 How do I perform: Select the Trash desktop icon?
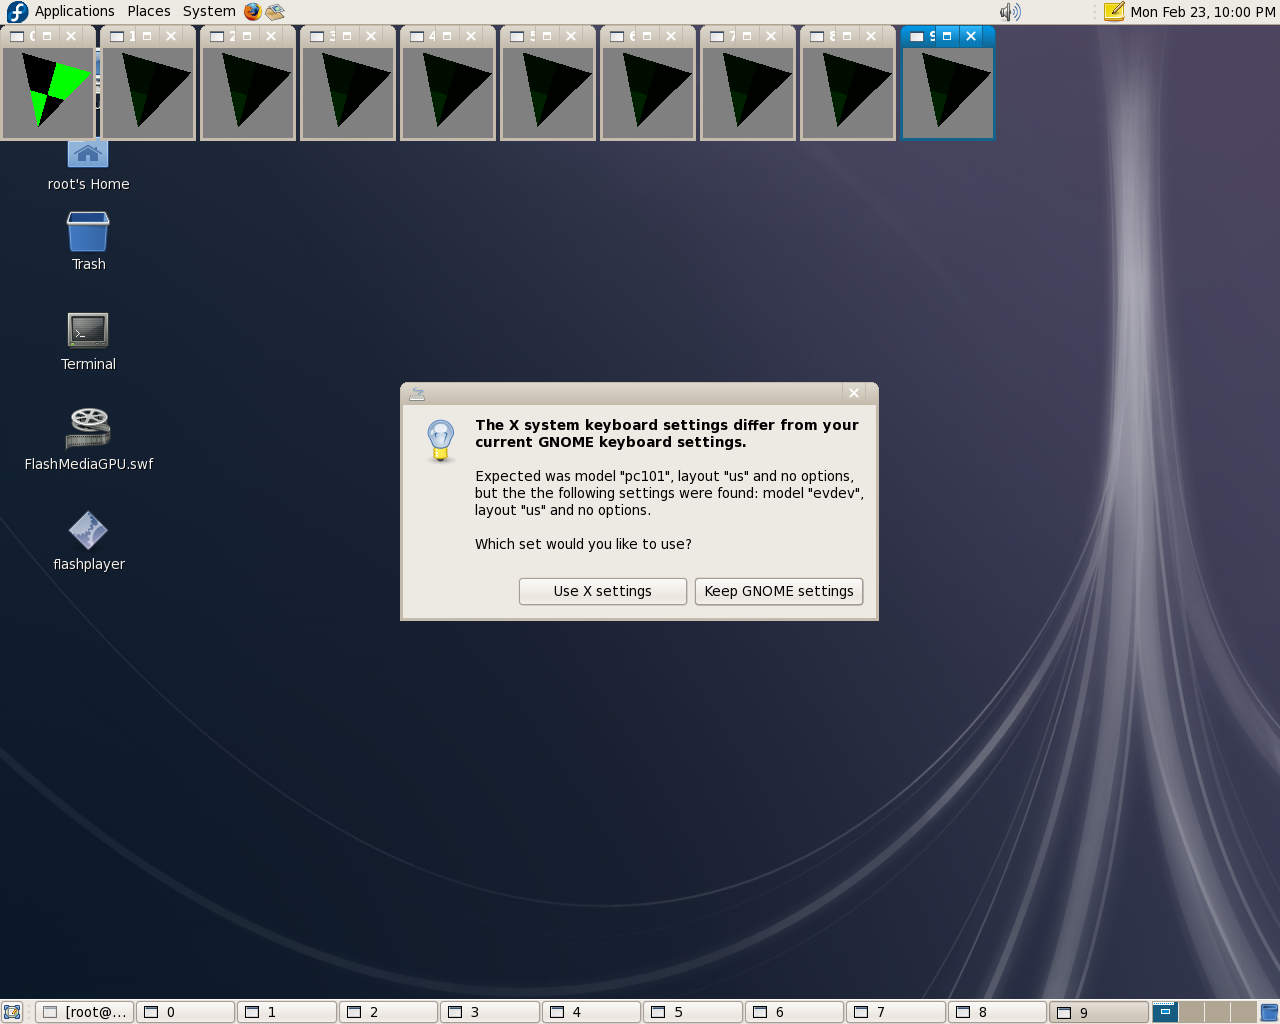click(88, 232)
